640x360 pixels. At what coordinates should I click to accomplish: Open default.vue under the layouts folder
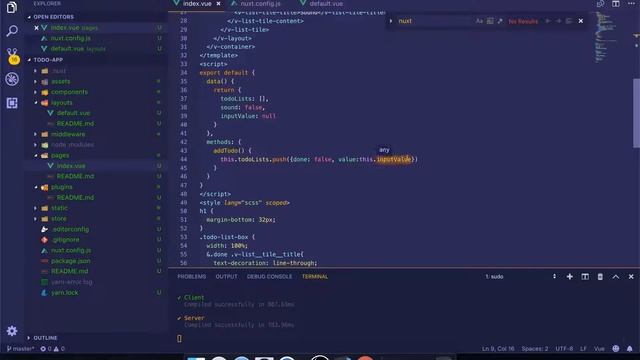coord(73,113)
